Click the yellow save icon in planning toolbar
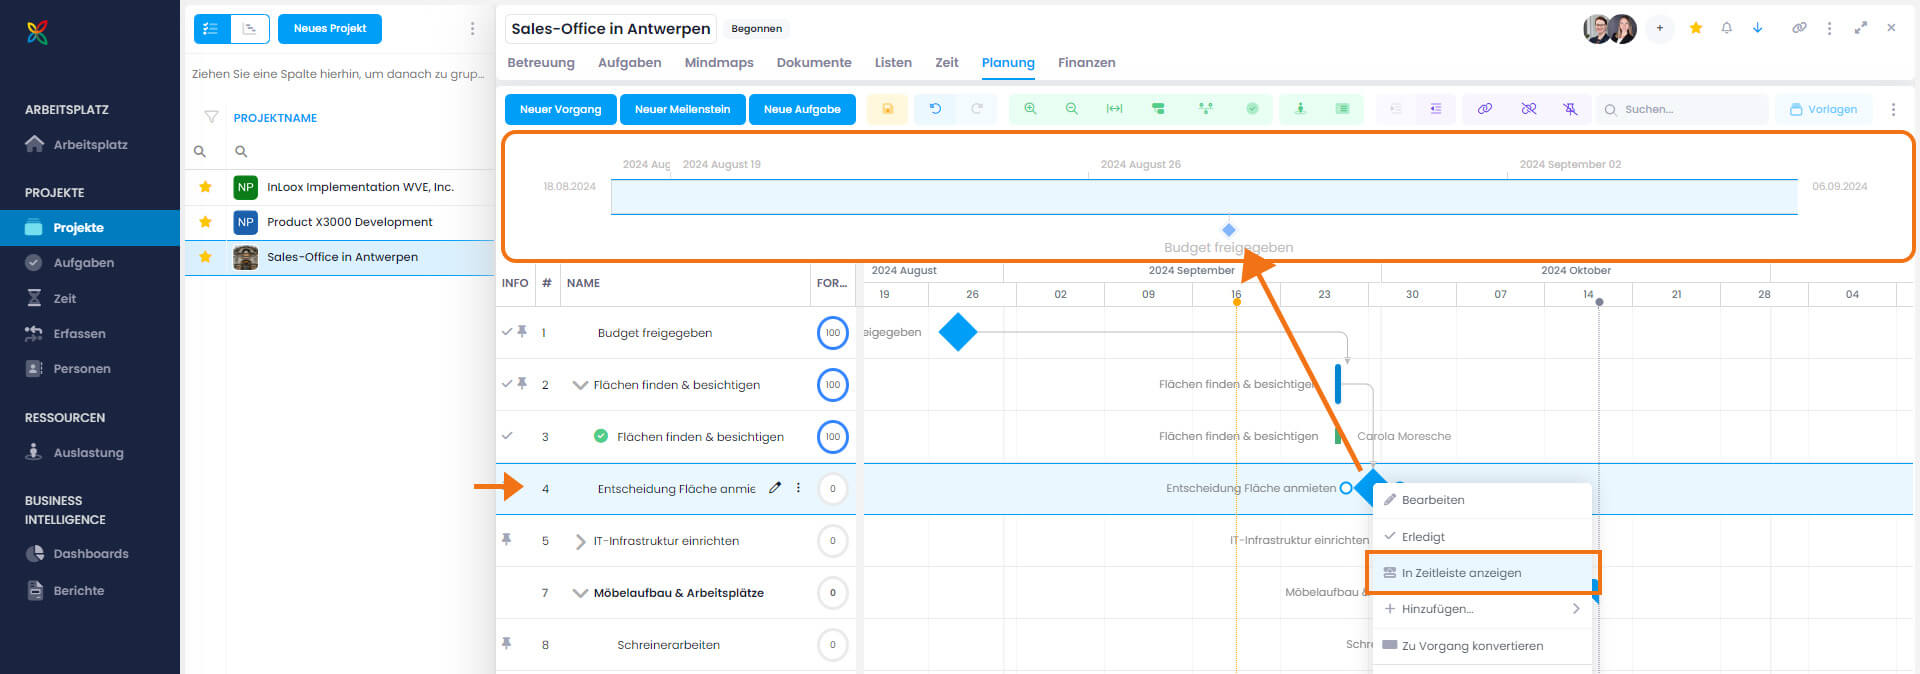 (887, 109)
